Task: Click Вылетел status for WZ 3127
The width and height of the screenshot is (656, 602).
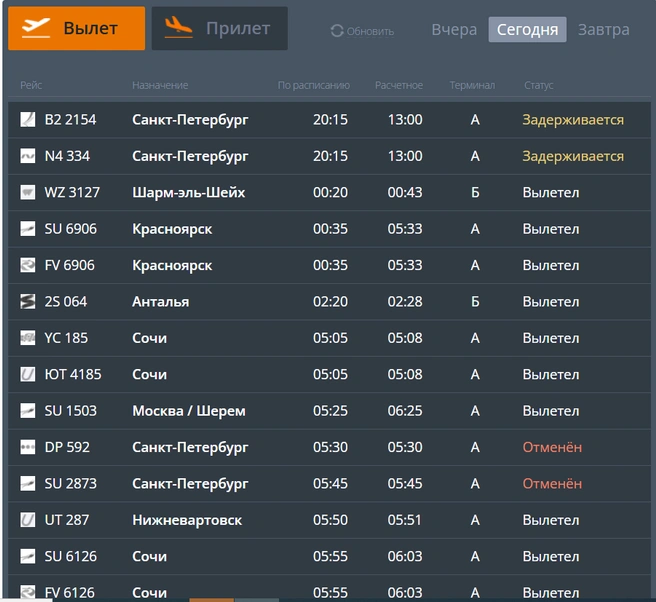Action: click(551, 192)
